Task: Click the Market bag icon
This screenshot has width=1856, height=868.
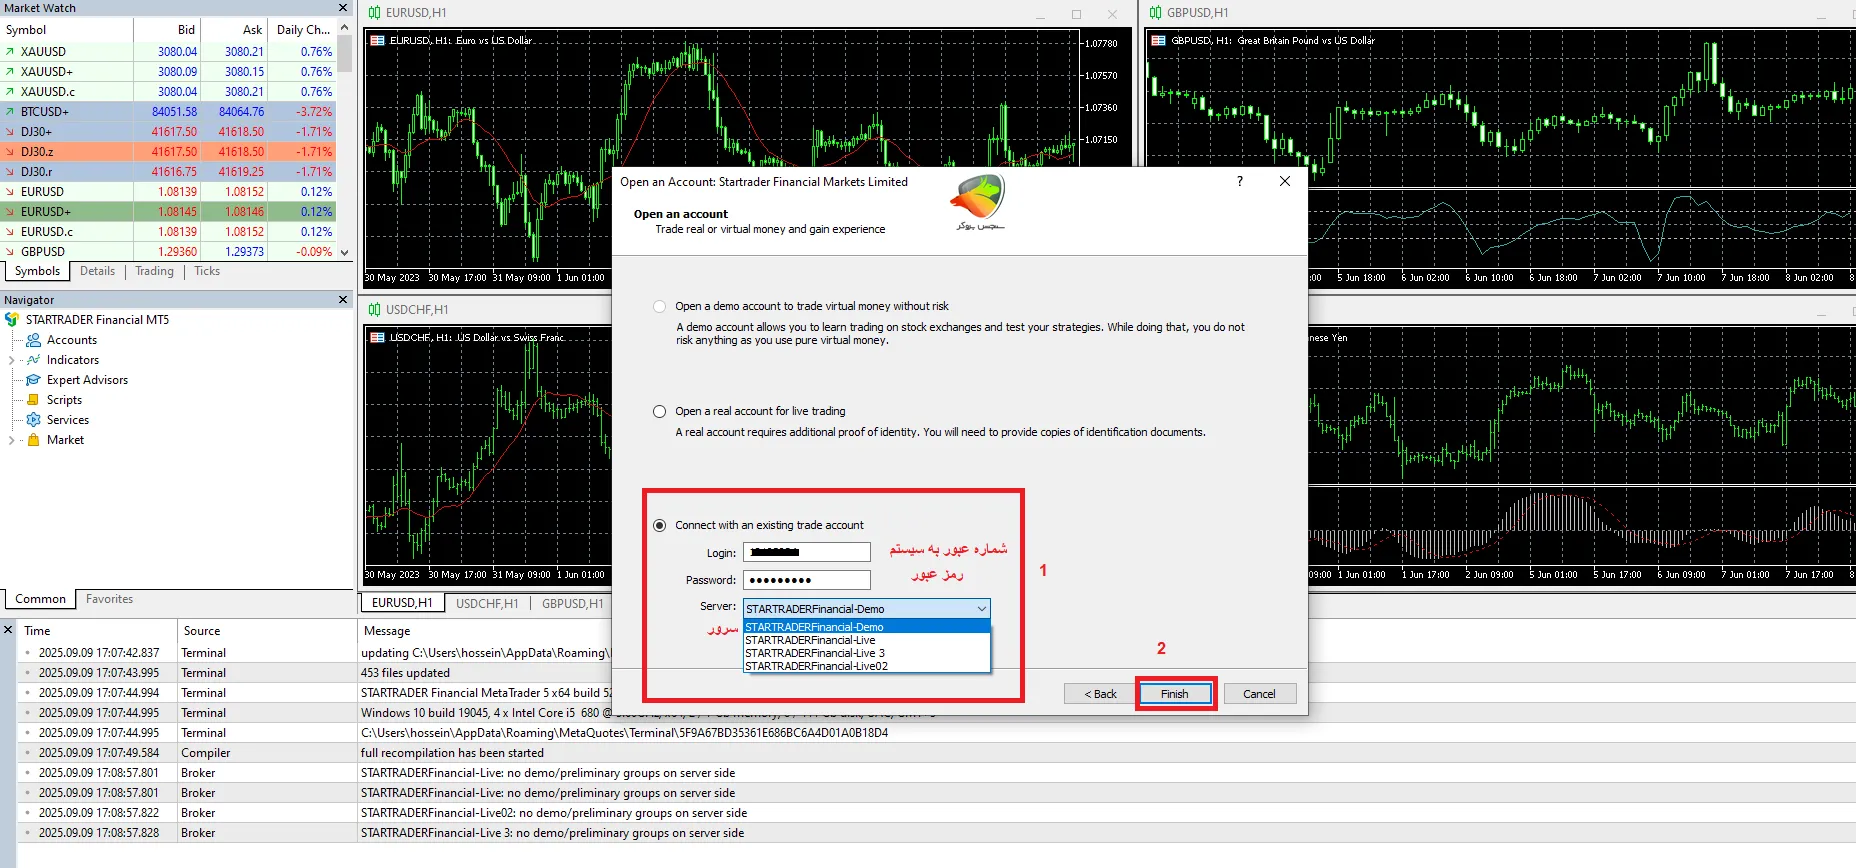Action: pyautogui.click(x=34, y=440)
